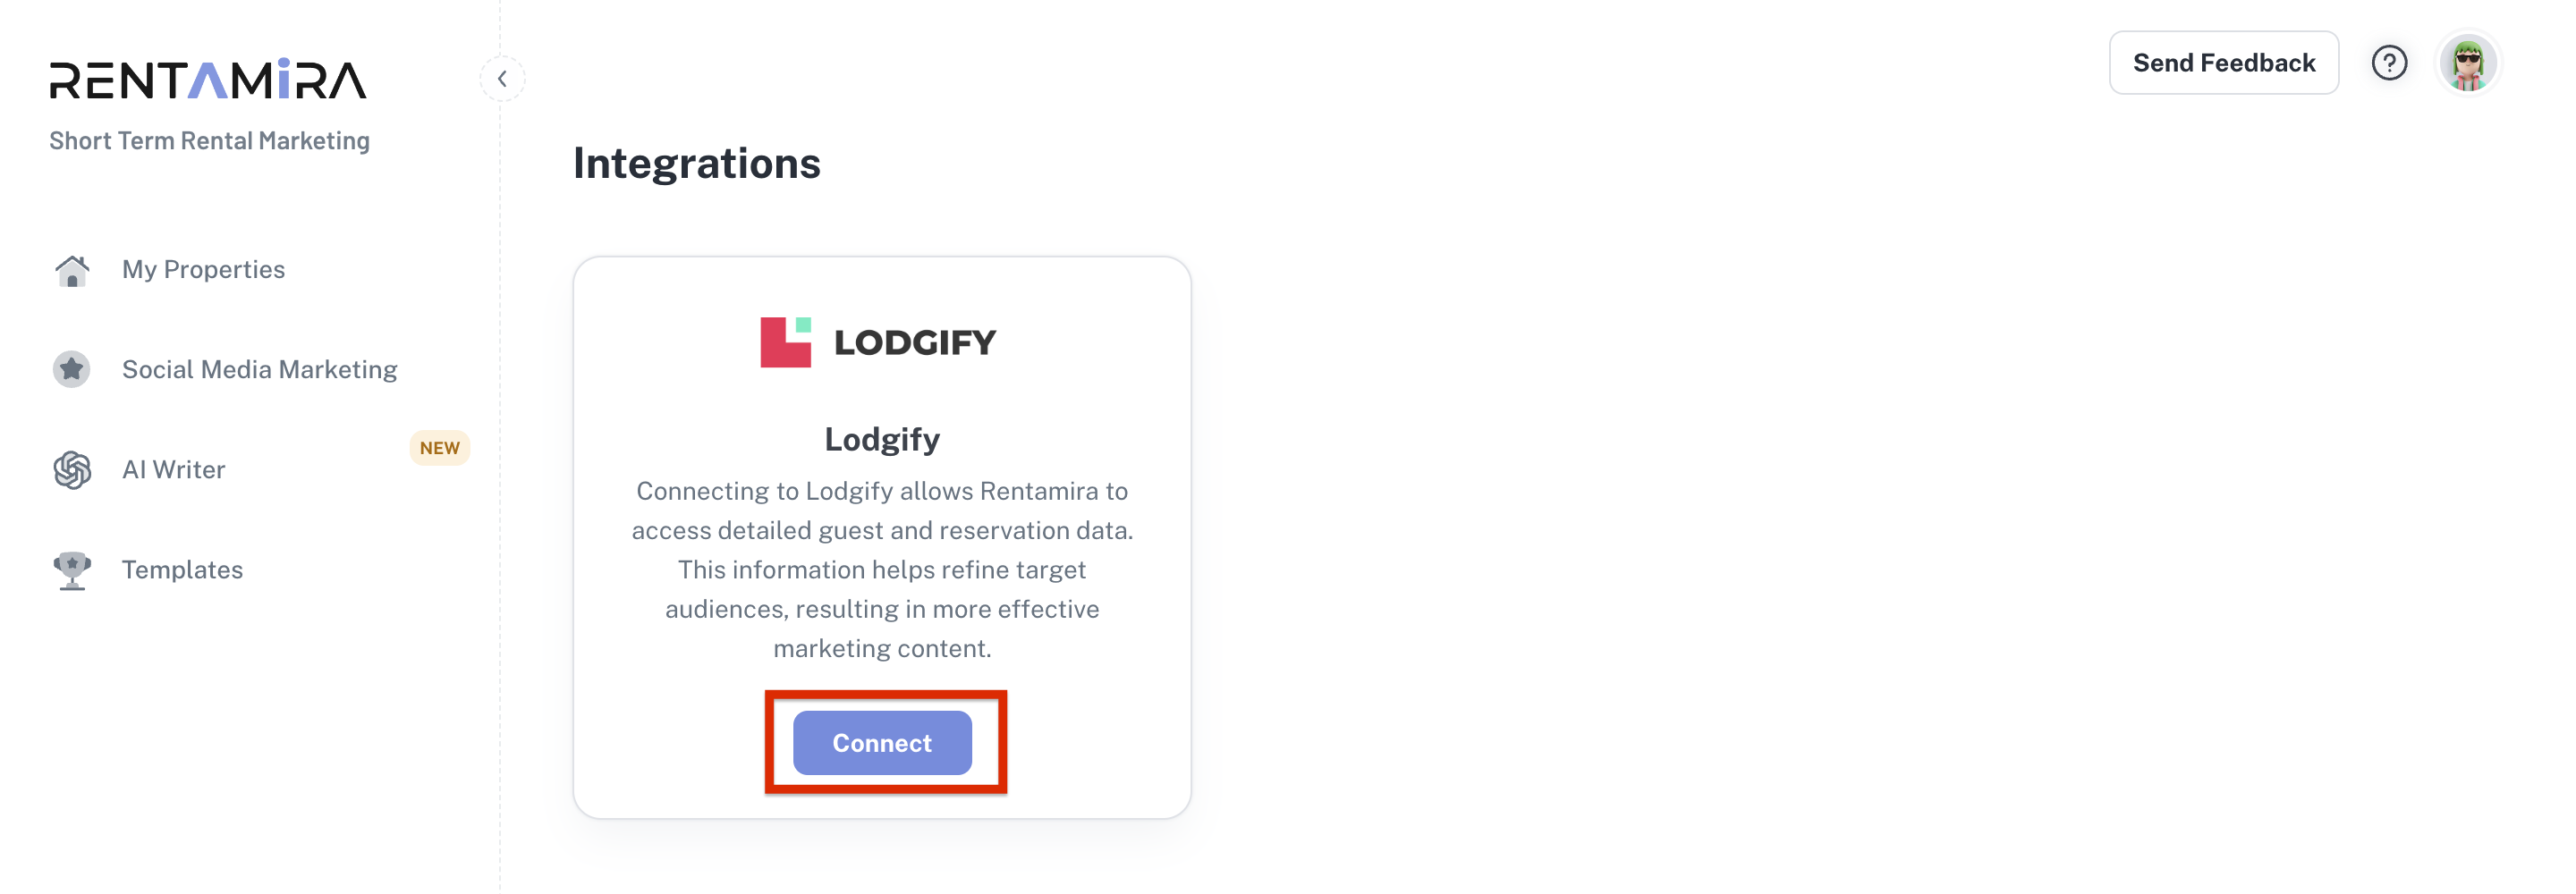The width and height of the screenshot is (2576, 894).
Task: Connect the Lodgify integration
Action: (881, 743)
